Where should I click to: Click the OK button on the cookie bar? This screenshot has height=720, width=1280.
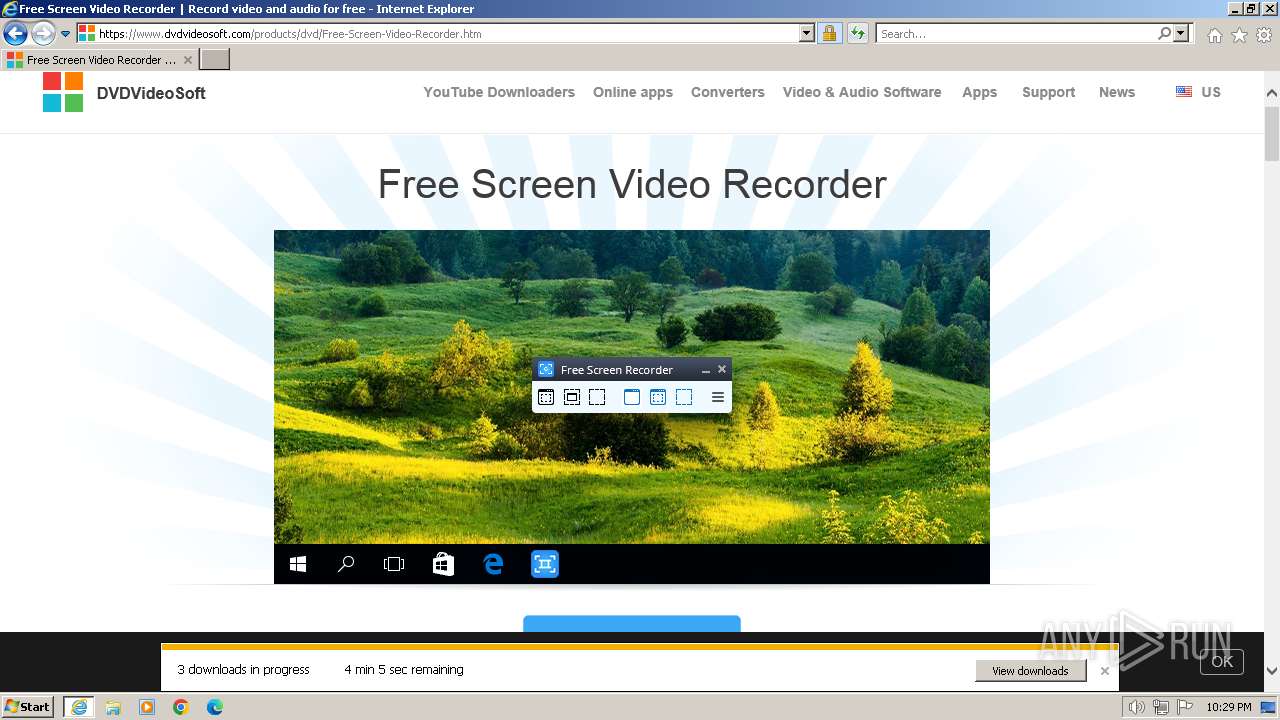pyautogui.click(x=1222, y=662)
